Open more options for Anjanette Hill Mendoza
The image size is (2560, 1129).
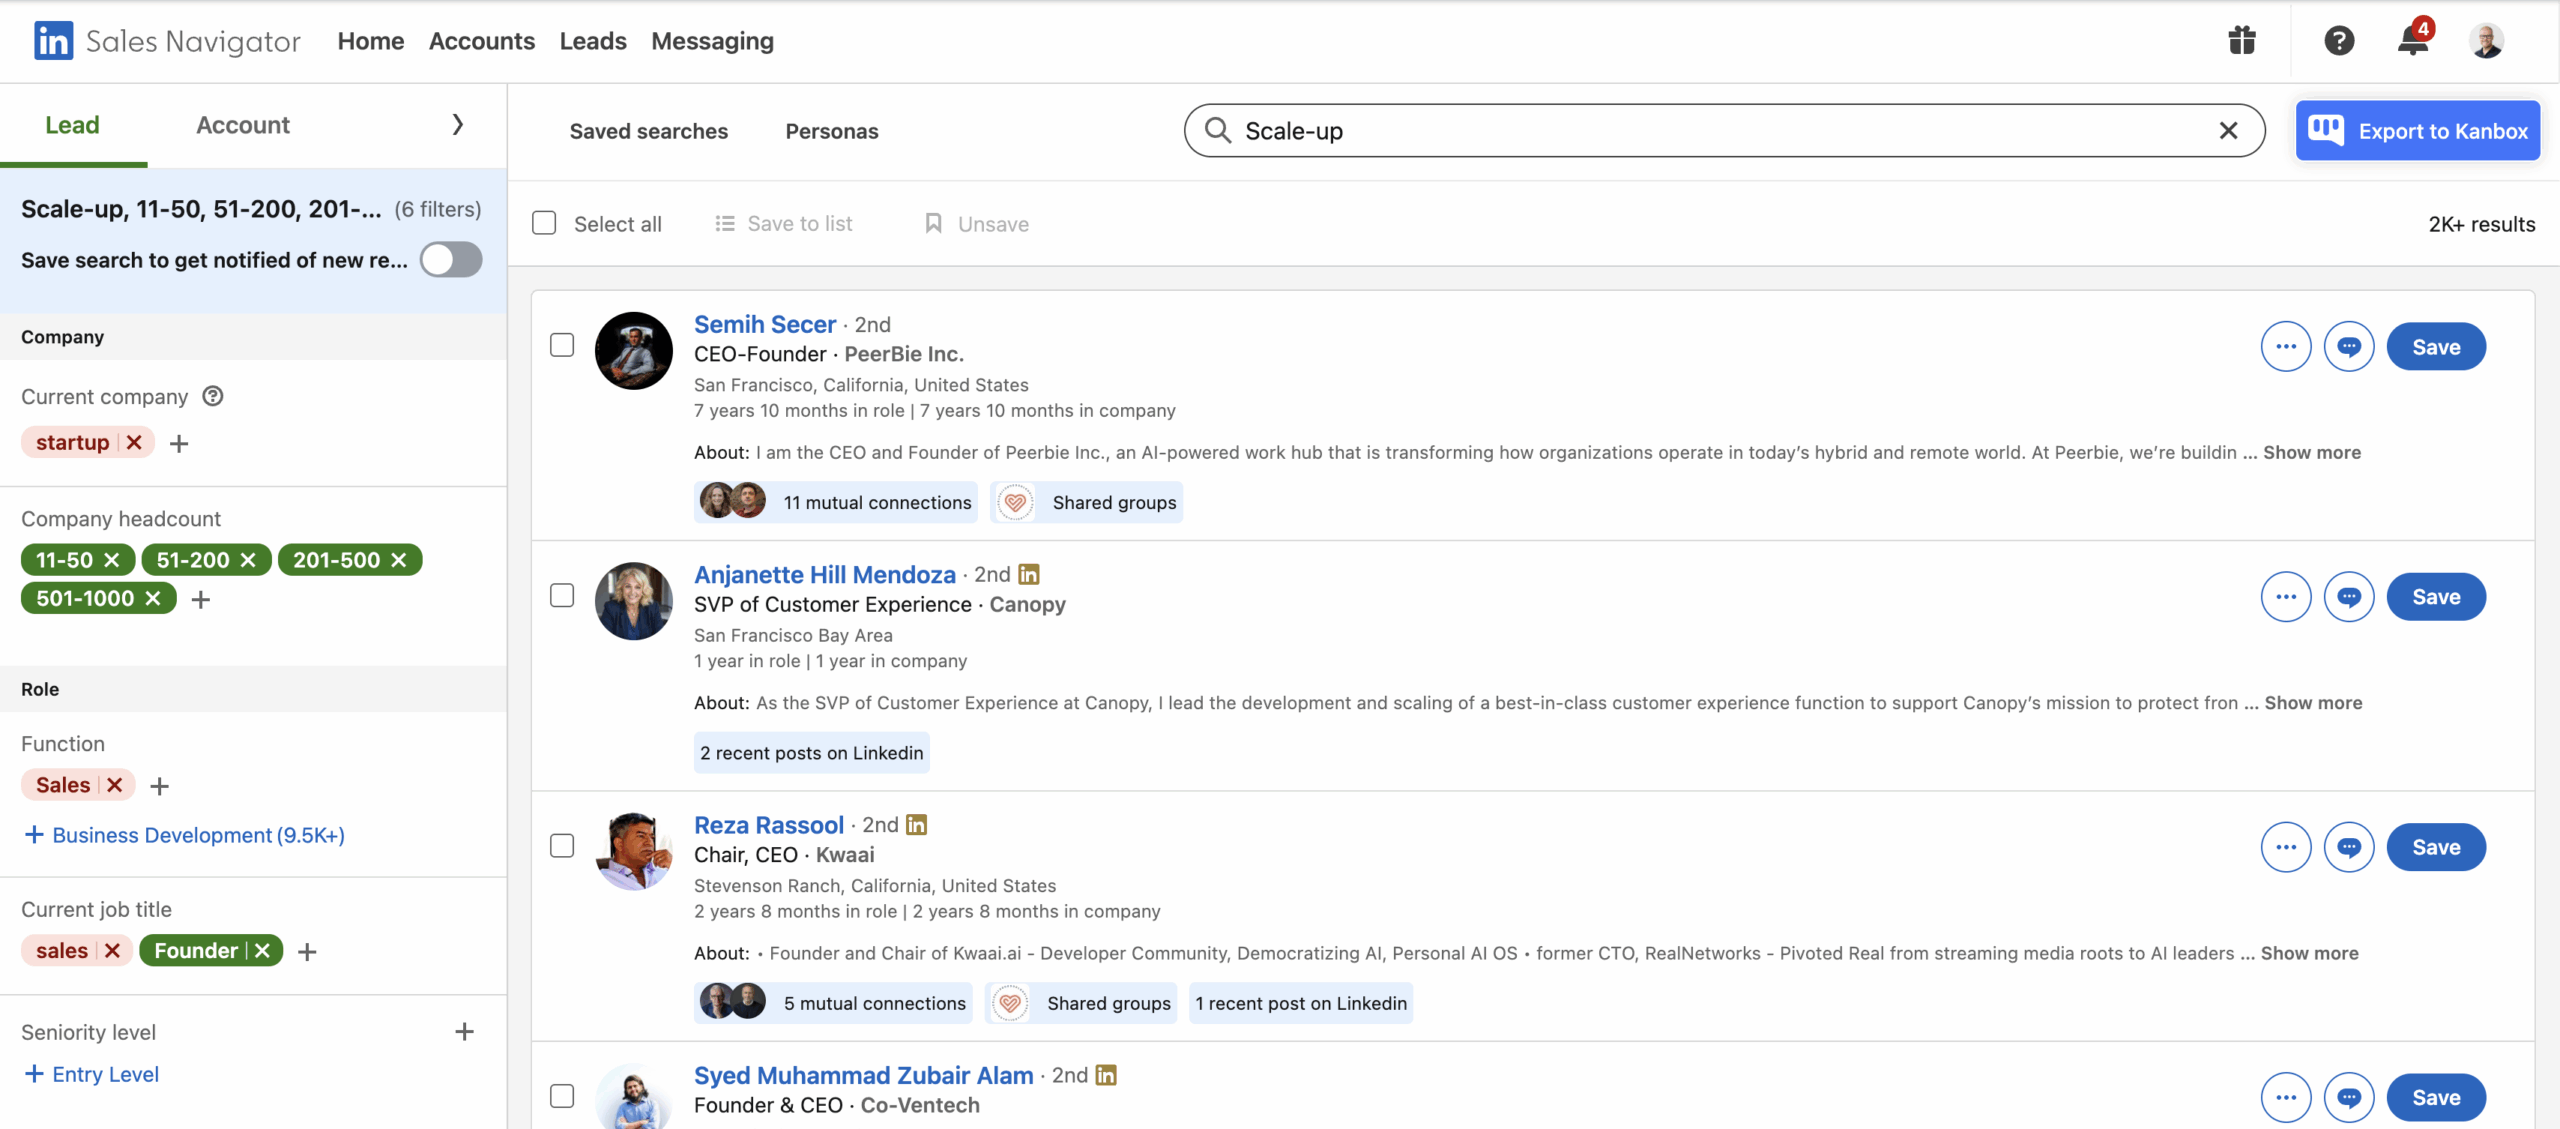point(2286,597)
